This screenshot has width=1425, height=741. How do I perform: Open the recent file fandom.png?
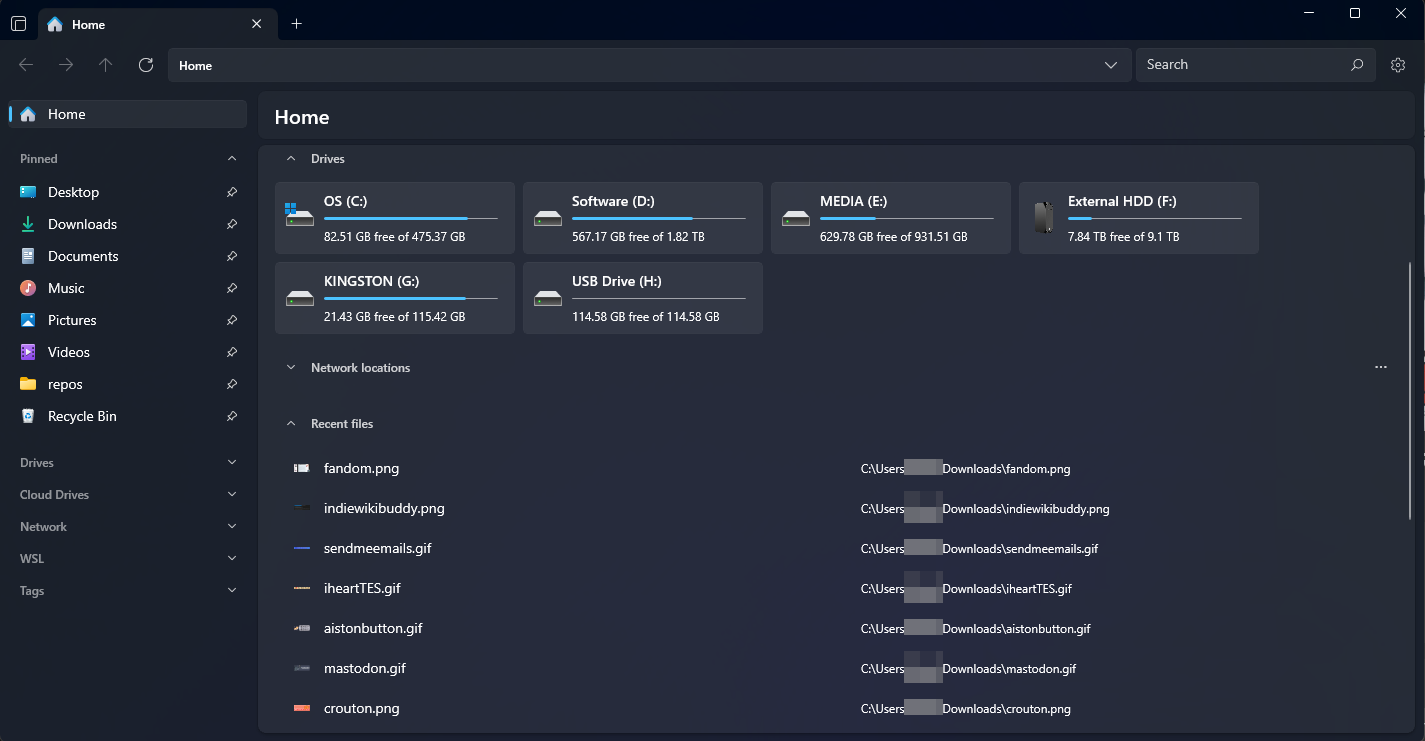pos(361,468)
